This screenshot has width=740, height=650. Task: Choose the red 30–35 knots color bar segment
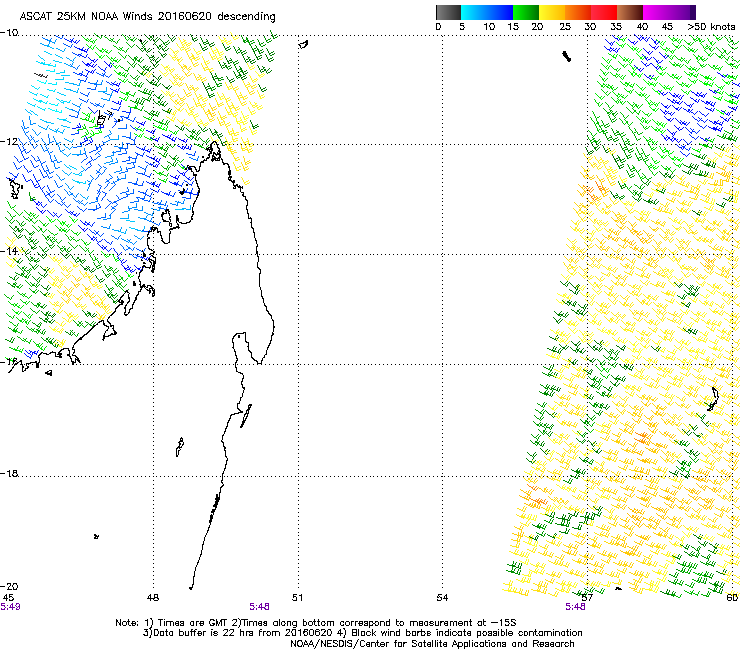point(604,12)
